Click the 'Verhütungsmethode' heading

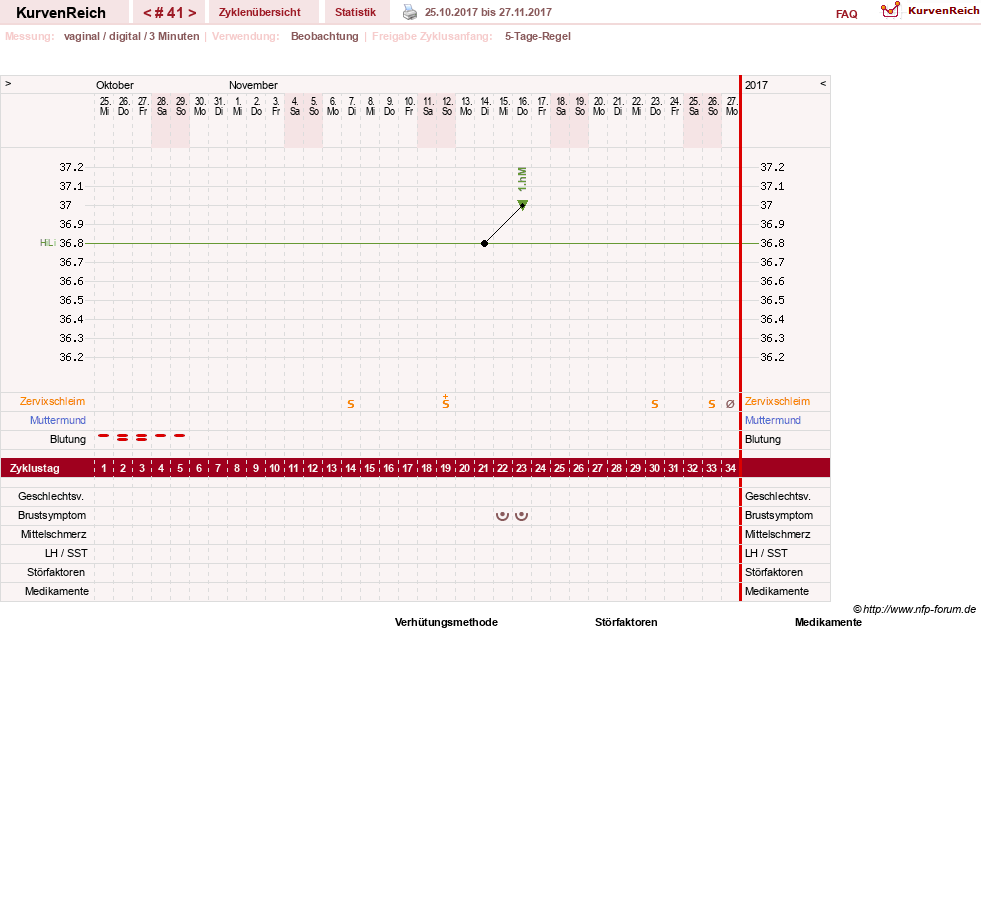click(x=446, y=623)
